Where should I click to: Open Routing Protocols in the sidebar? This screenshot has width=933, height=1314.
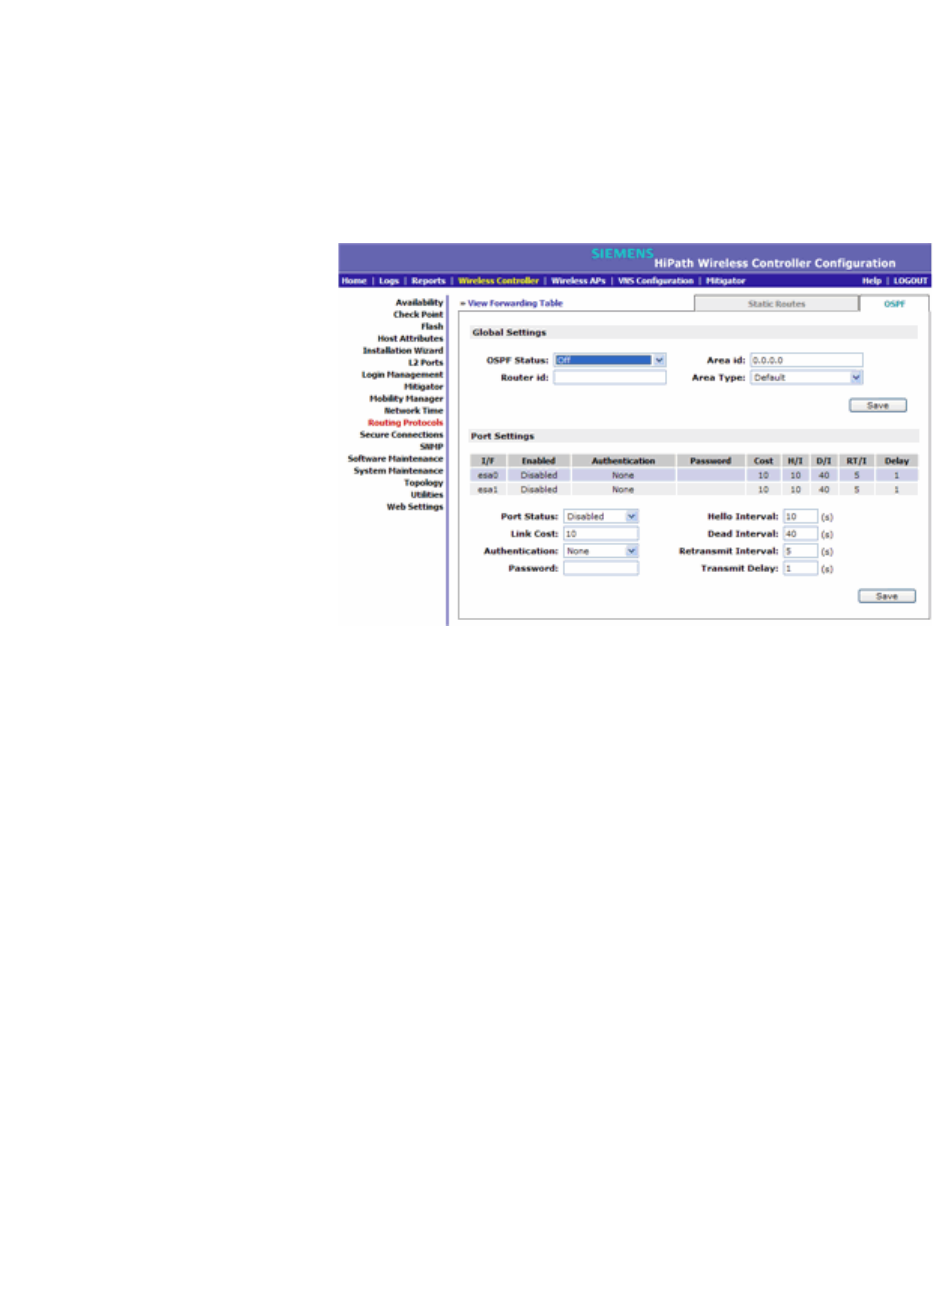coord(405,422)
